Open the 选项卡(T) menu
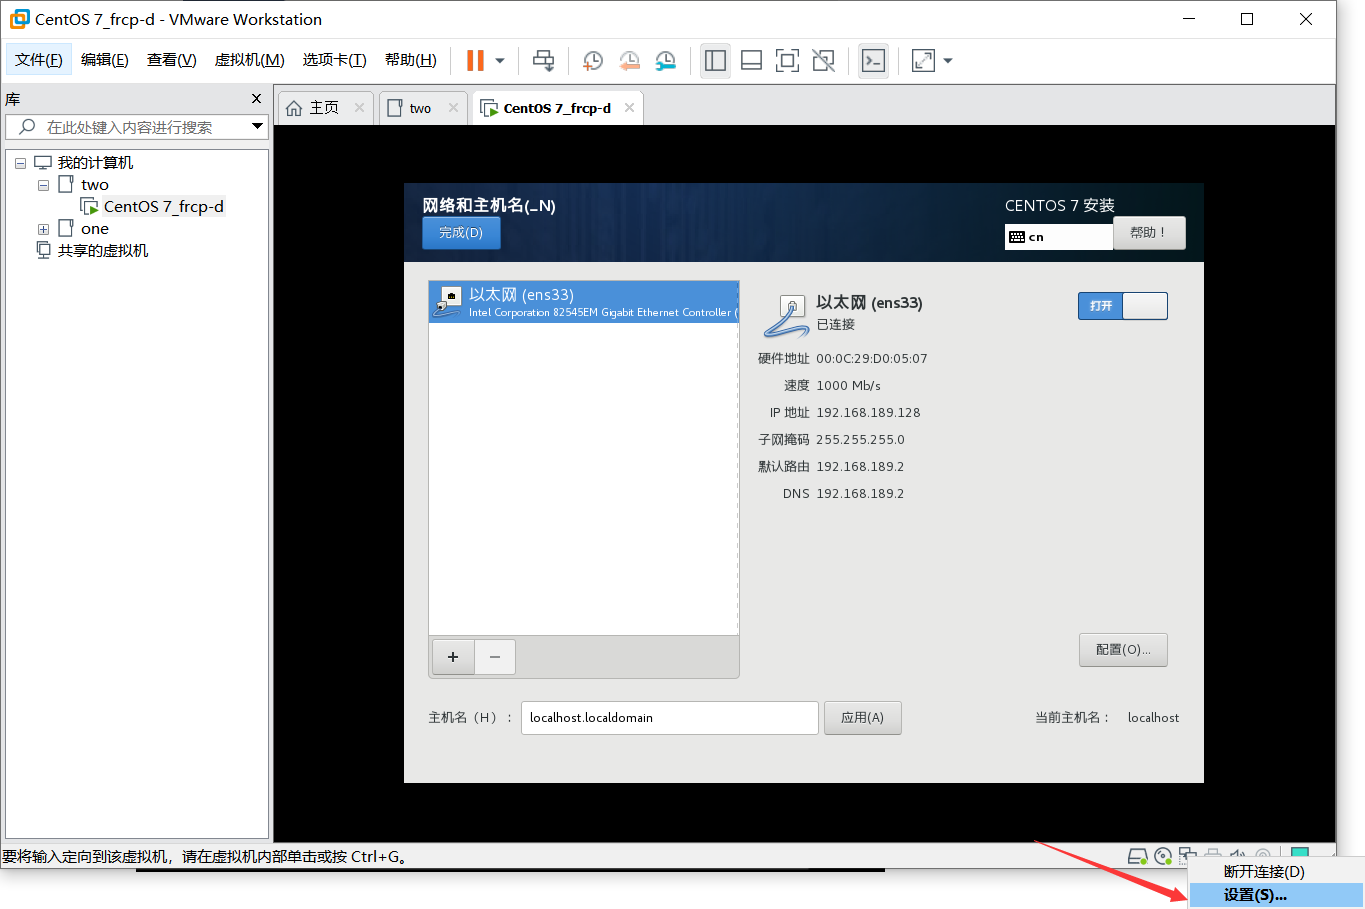The height and width of the screenshot is (909, 1365). coord(335,60)
